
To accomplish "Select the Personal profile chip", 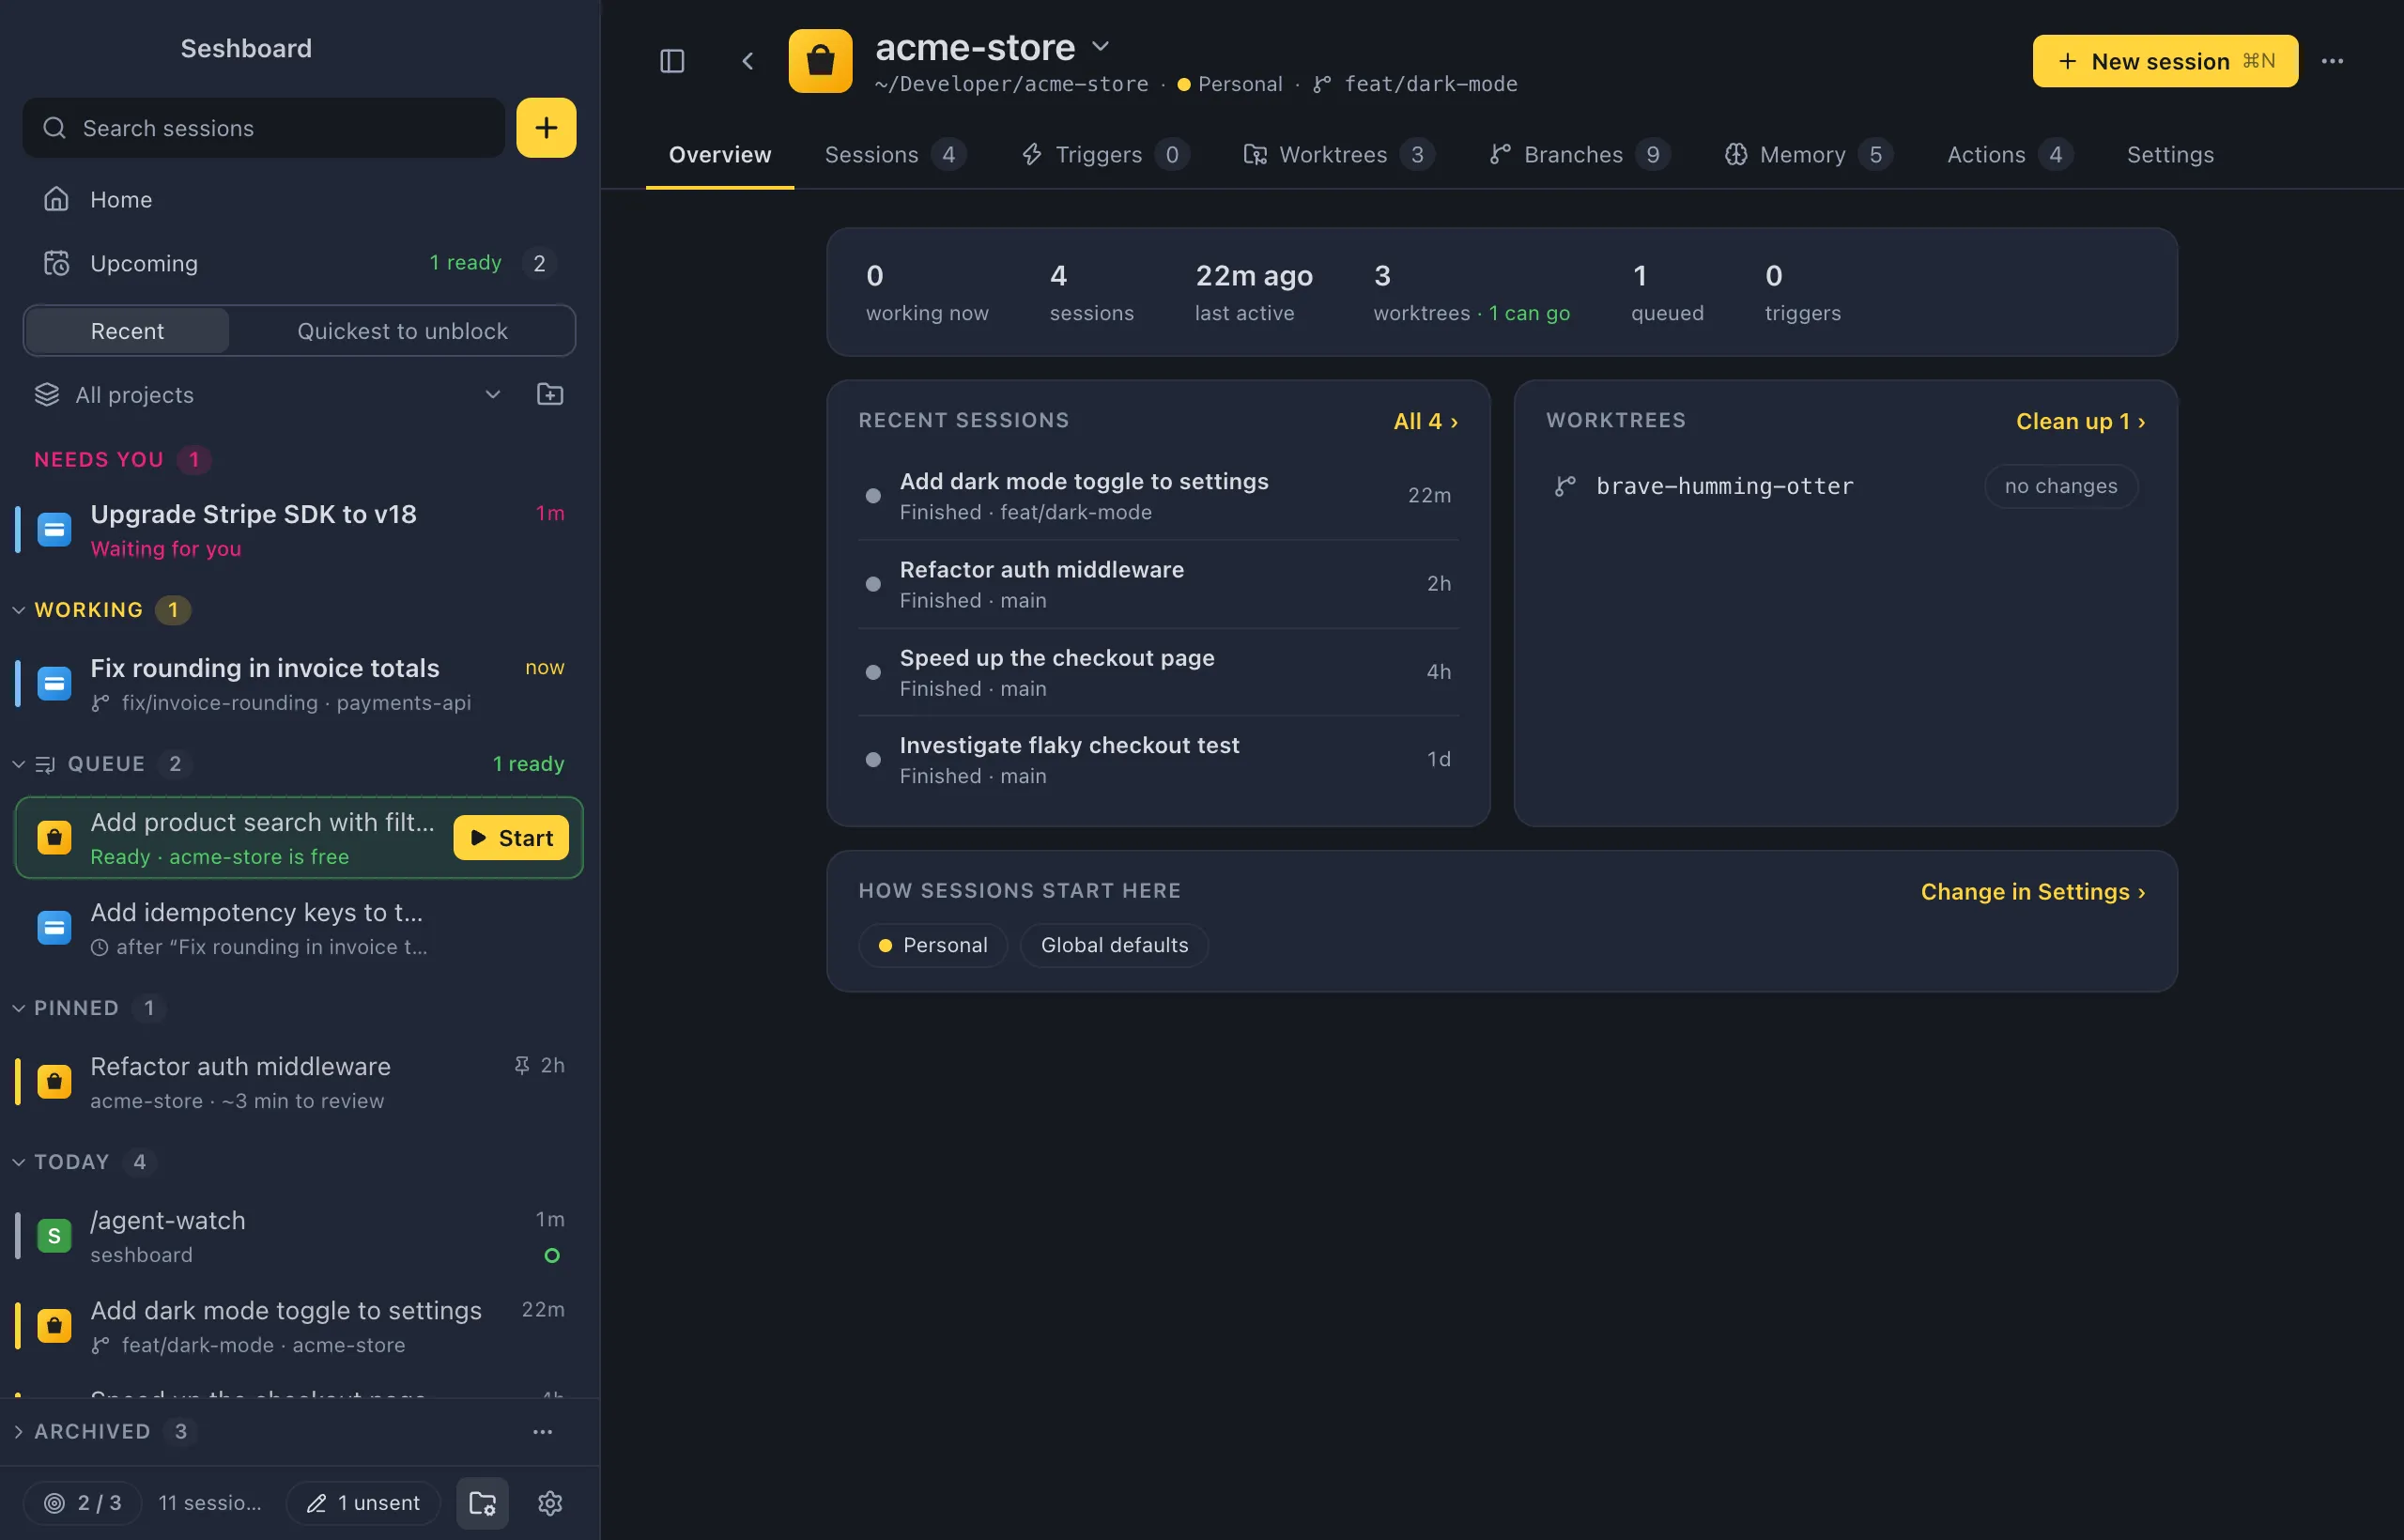I will click(932, 945).
